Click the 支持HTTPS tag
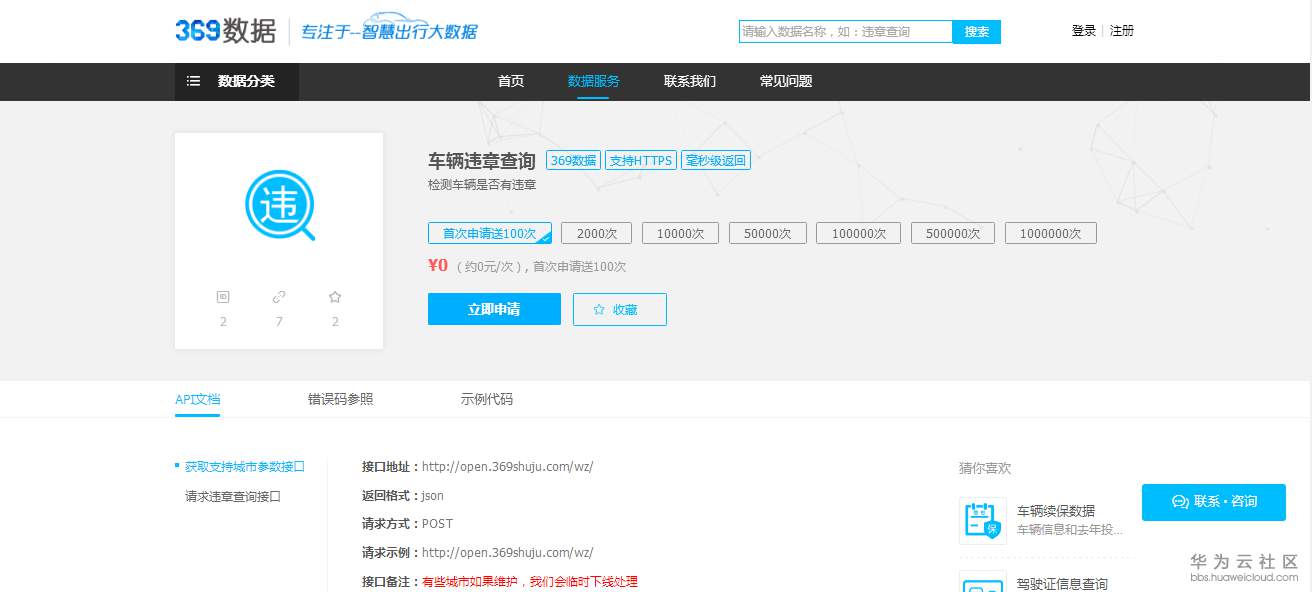Viewport: 1312px width, 592px height. (641, 160)
